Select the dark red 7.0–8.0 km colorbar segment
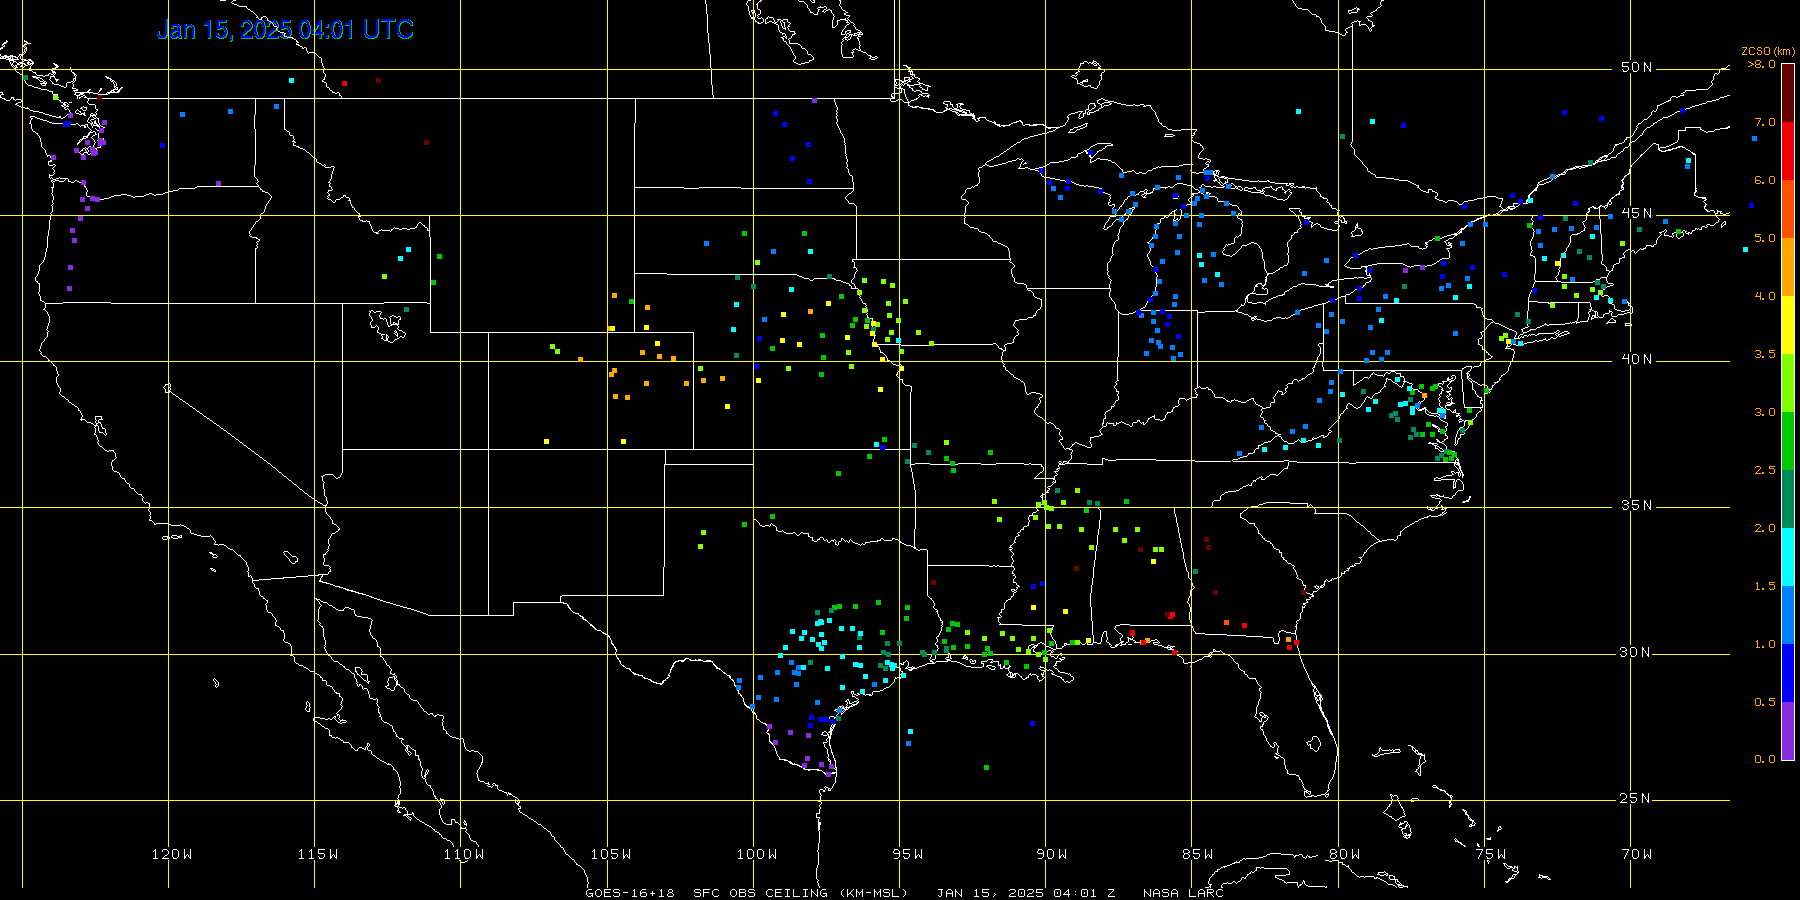This screenshot has width=1800, height=900. tap(1788, 93)
